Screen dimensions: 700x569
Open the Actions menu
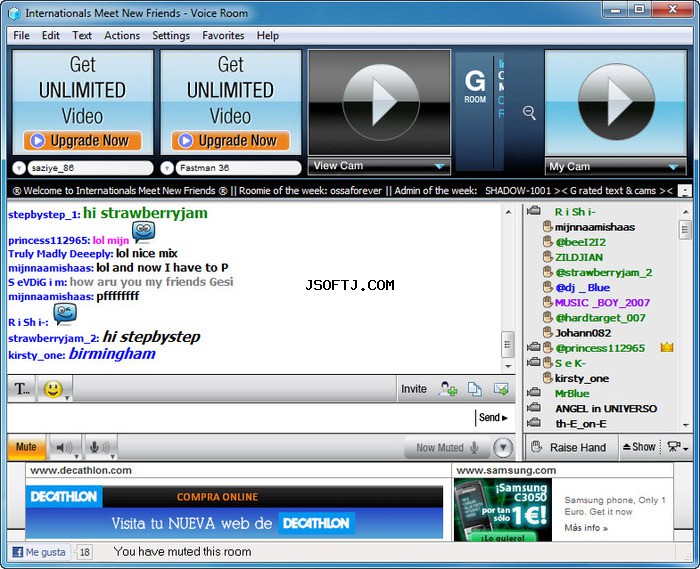pos(122,36)
